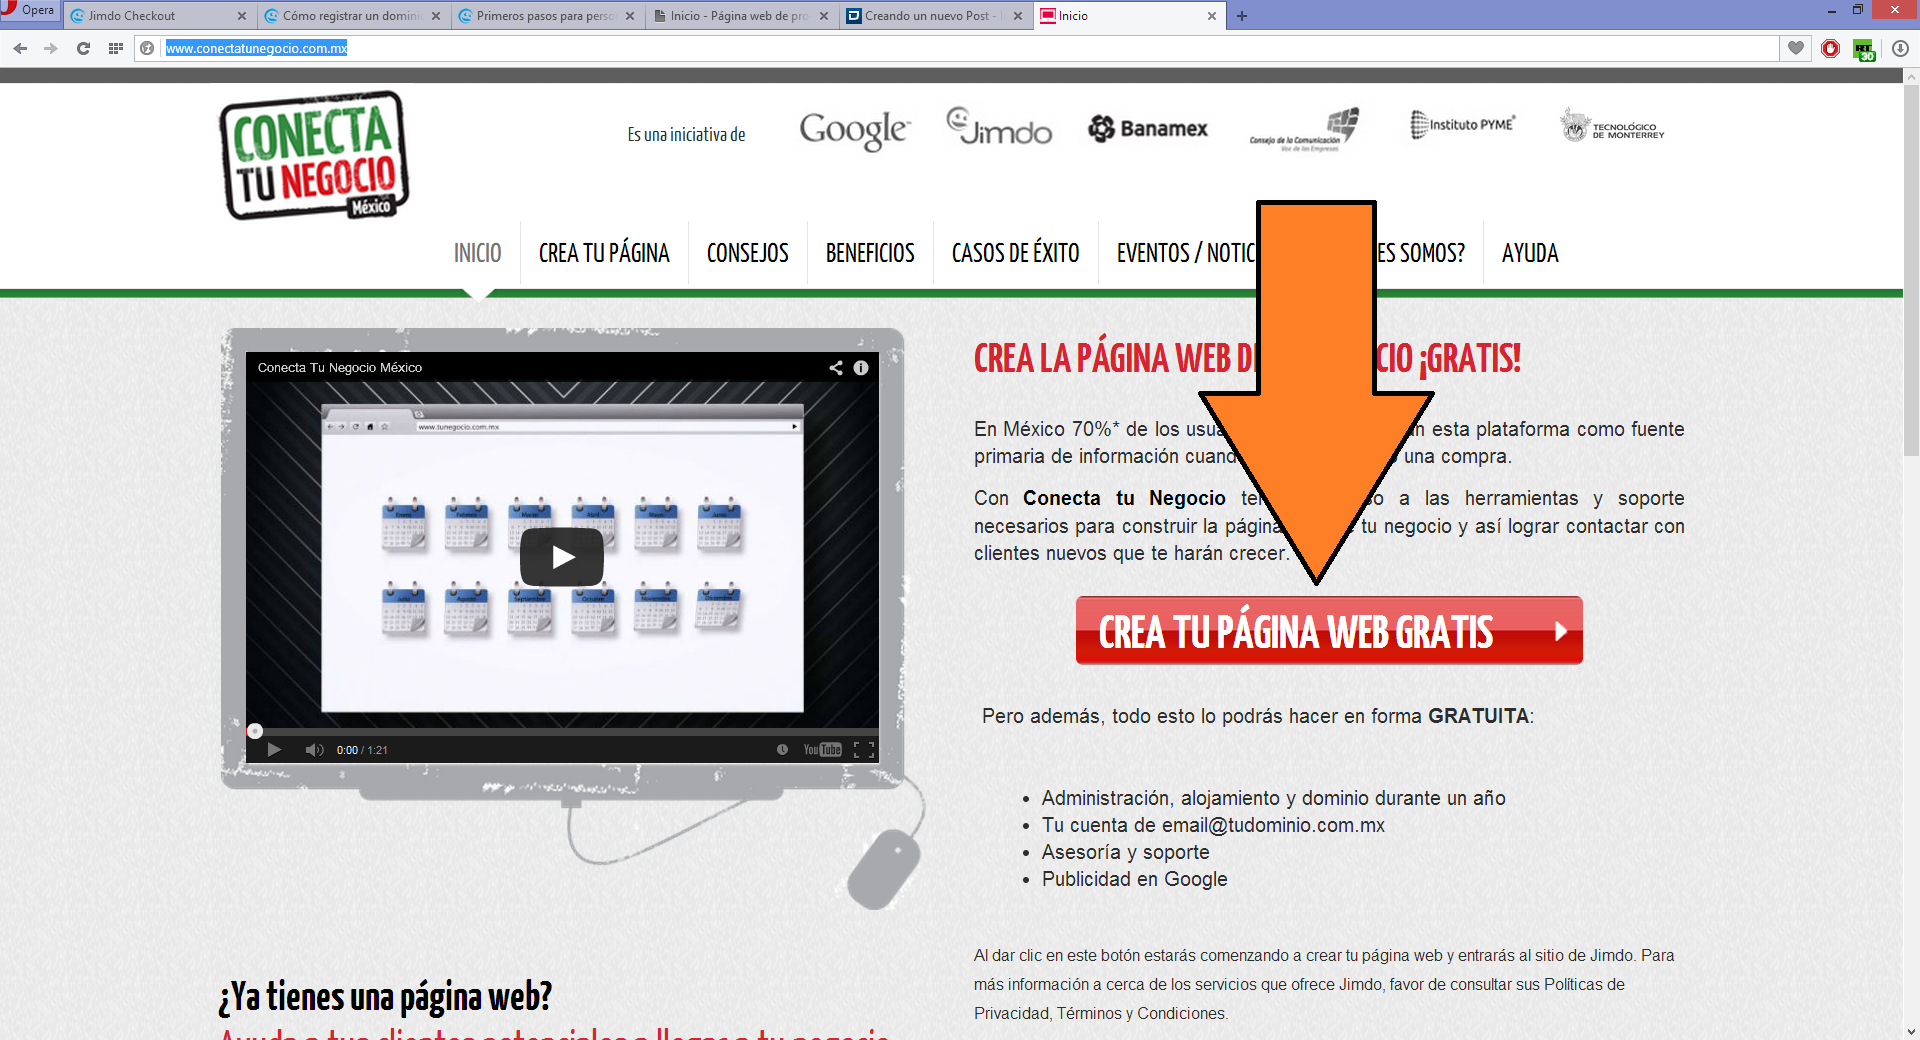Open the CASOS DE ÉXITO navigation item

click(1015, 253)
